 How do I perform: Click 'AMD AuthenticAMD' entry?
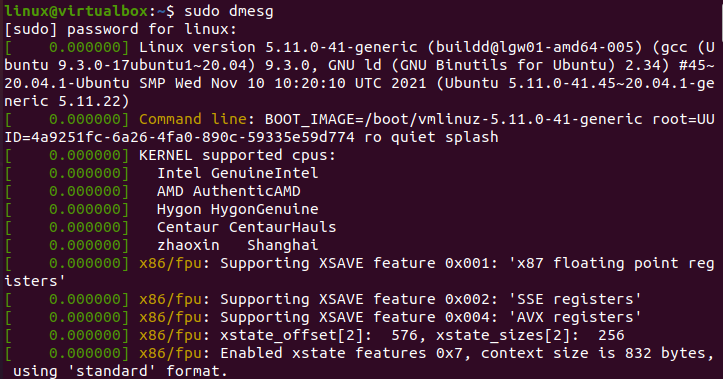(229, 191)
